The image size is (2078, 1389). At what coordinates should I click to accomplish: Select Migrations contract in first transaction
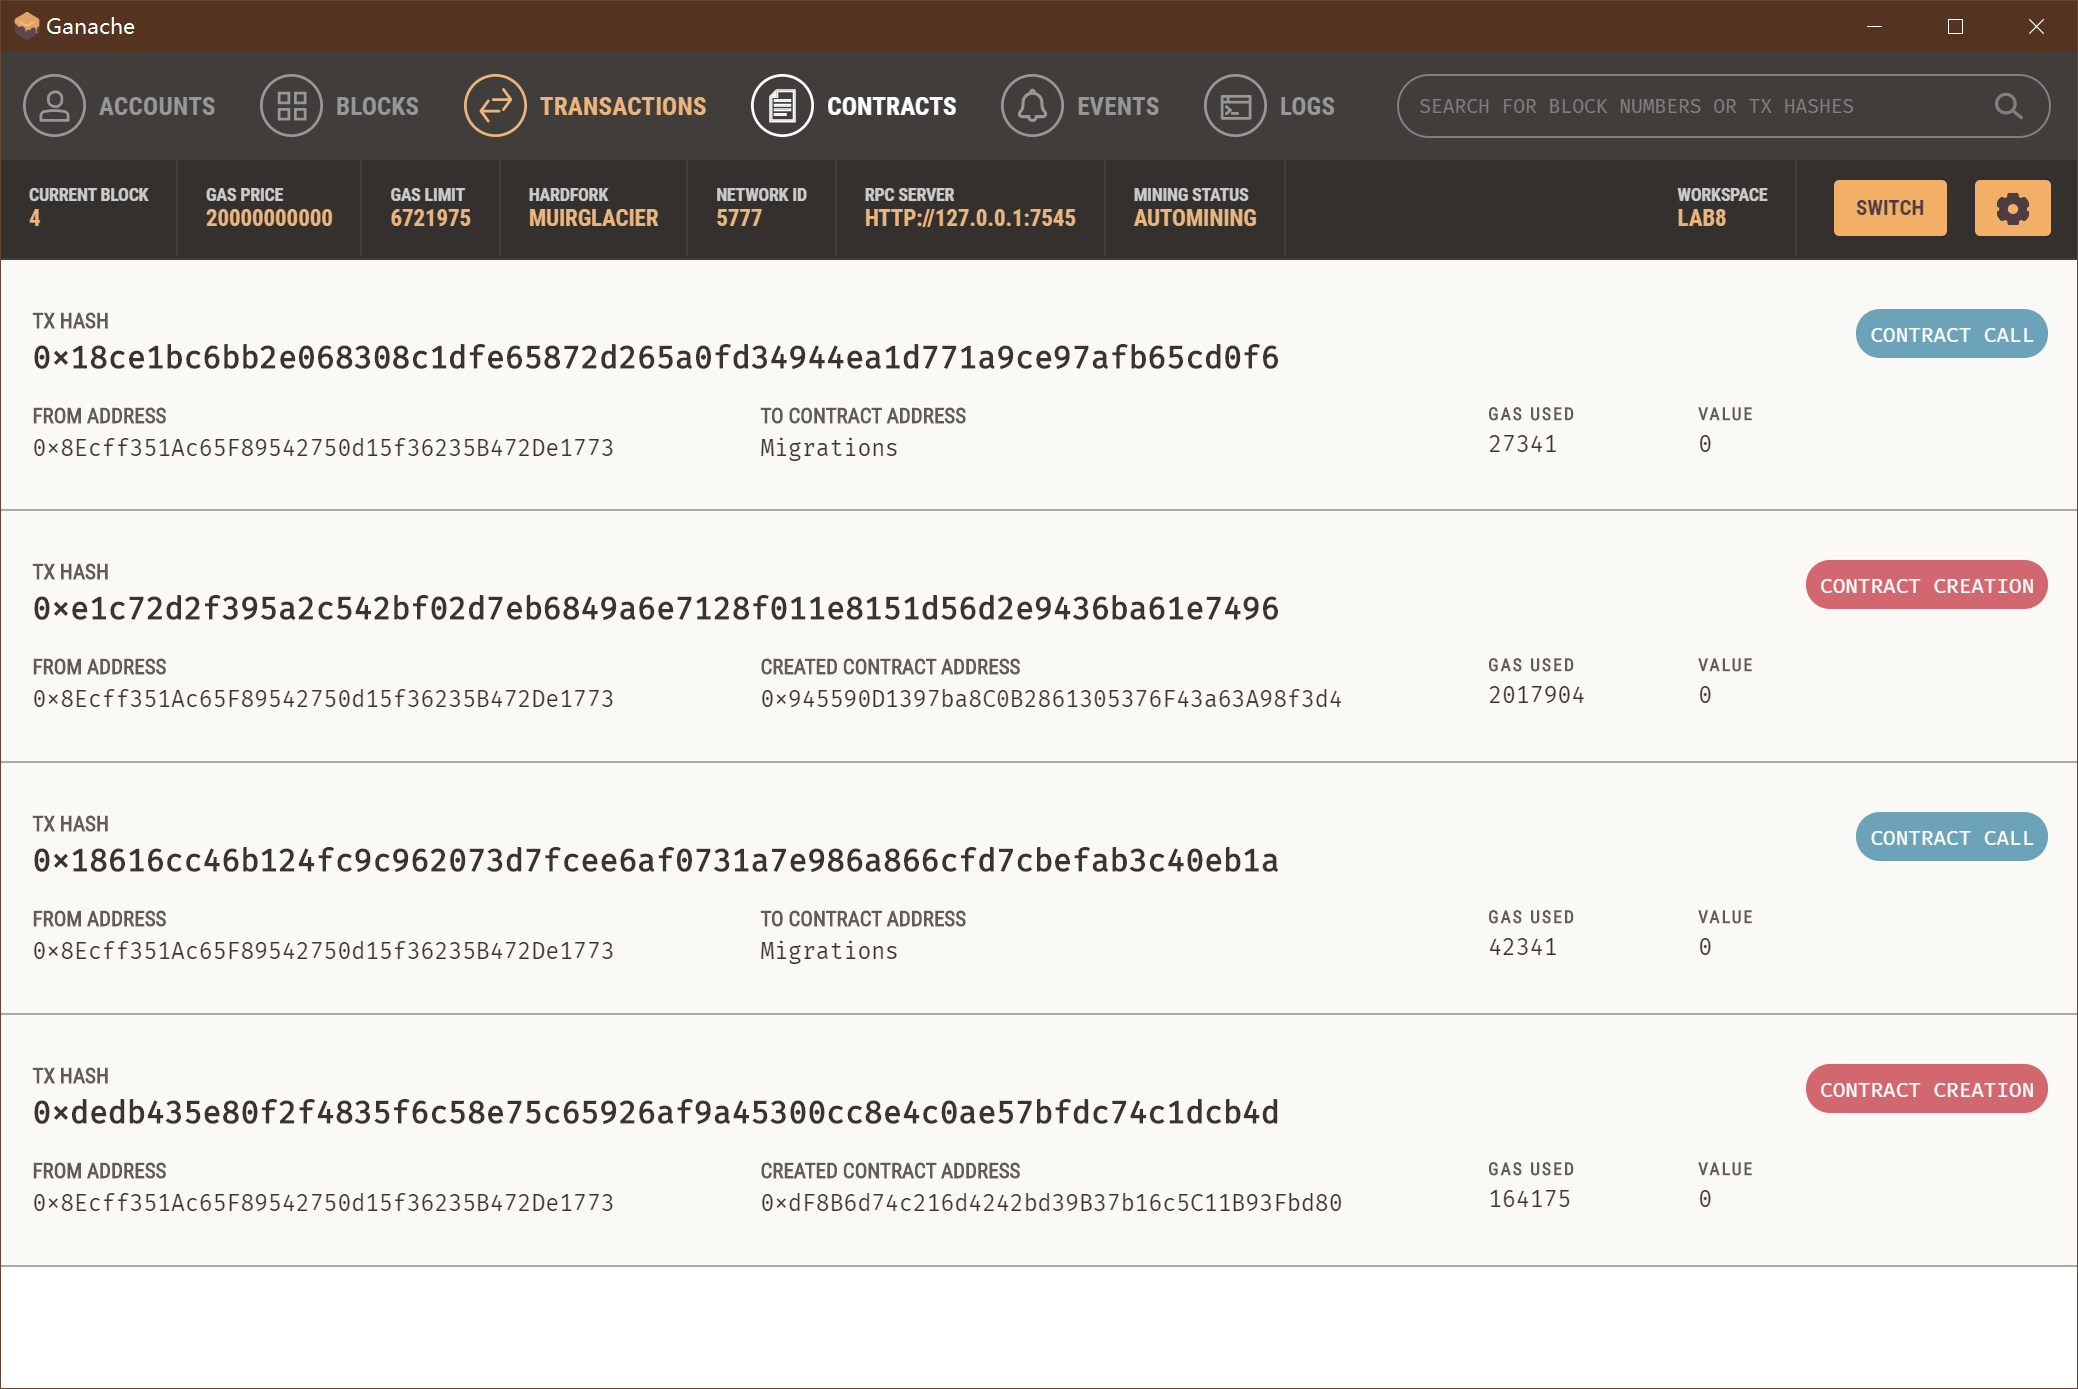click(x=829, y=448)
